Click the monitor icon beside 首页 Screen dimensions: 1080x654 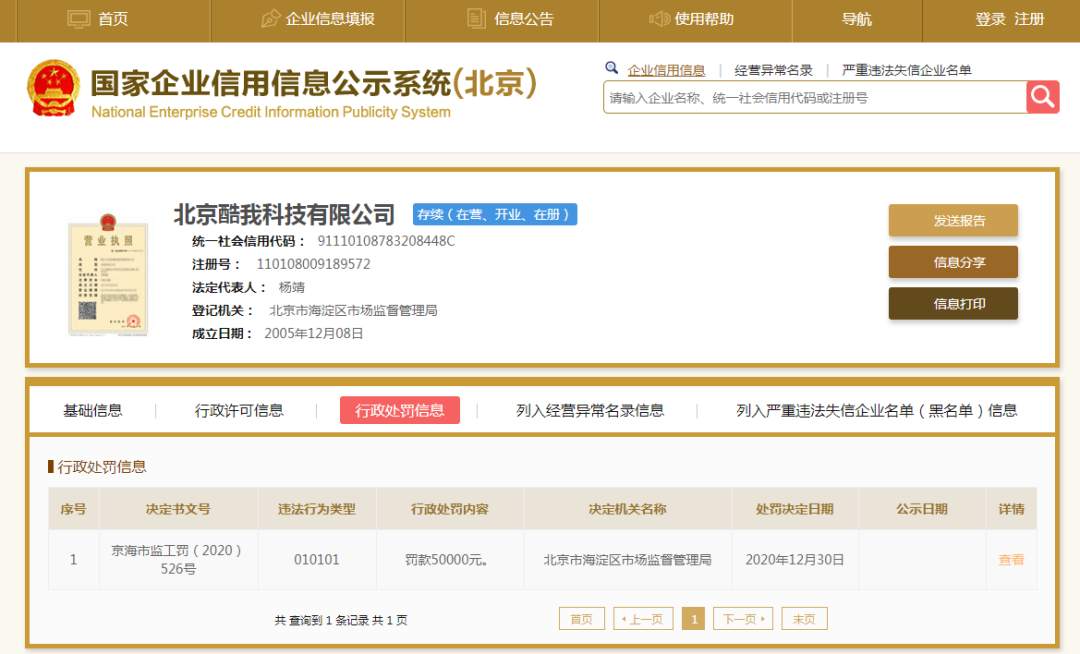tap(79, 19)
